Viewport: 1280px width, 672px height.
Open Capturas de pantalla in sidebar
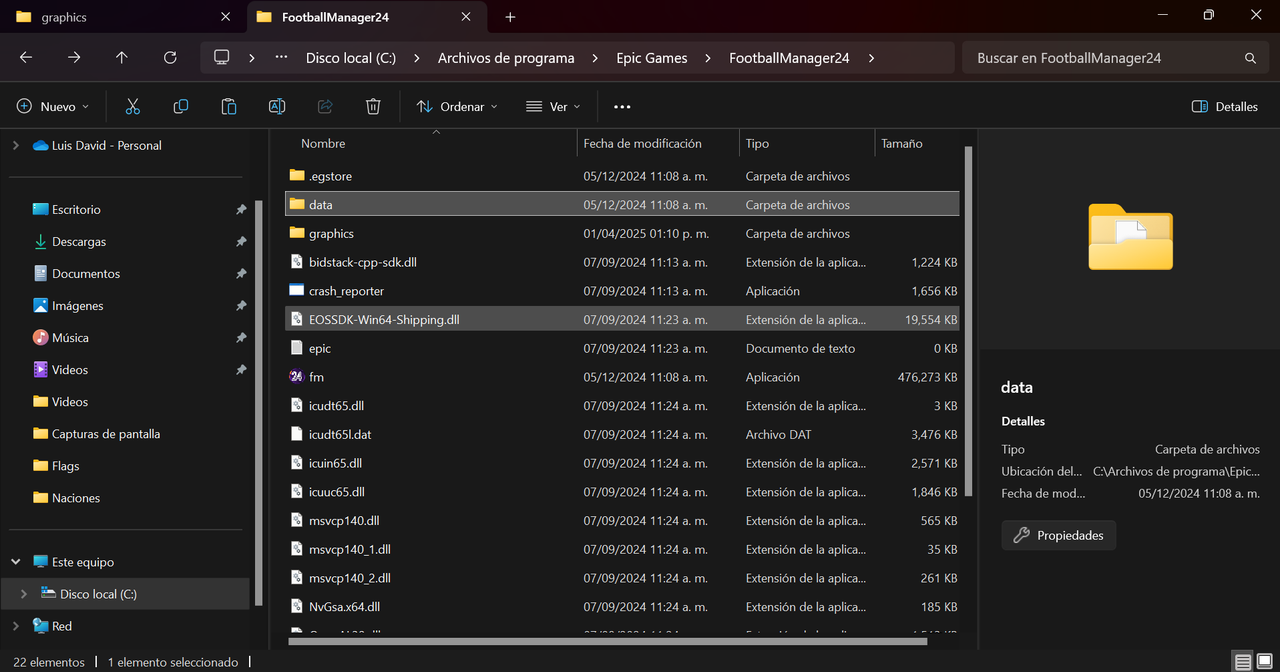tap(106, 433)
